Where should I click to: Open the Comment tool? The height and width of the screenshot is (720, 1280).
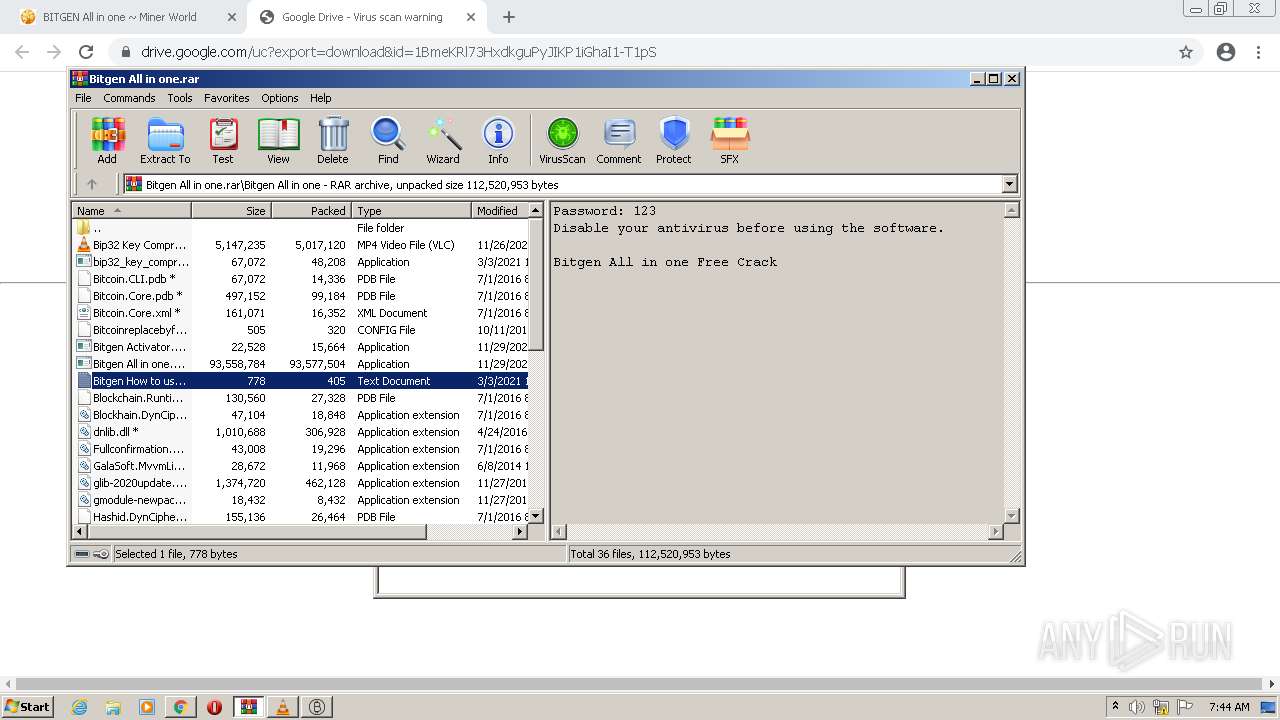tap(619, 140)
